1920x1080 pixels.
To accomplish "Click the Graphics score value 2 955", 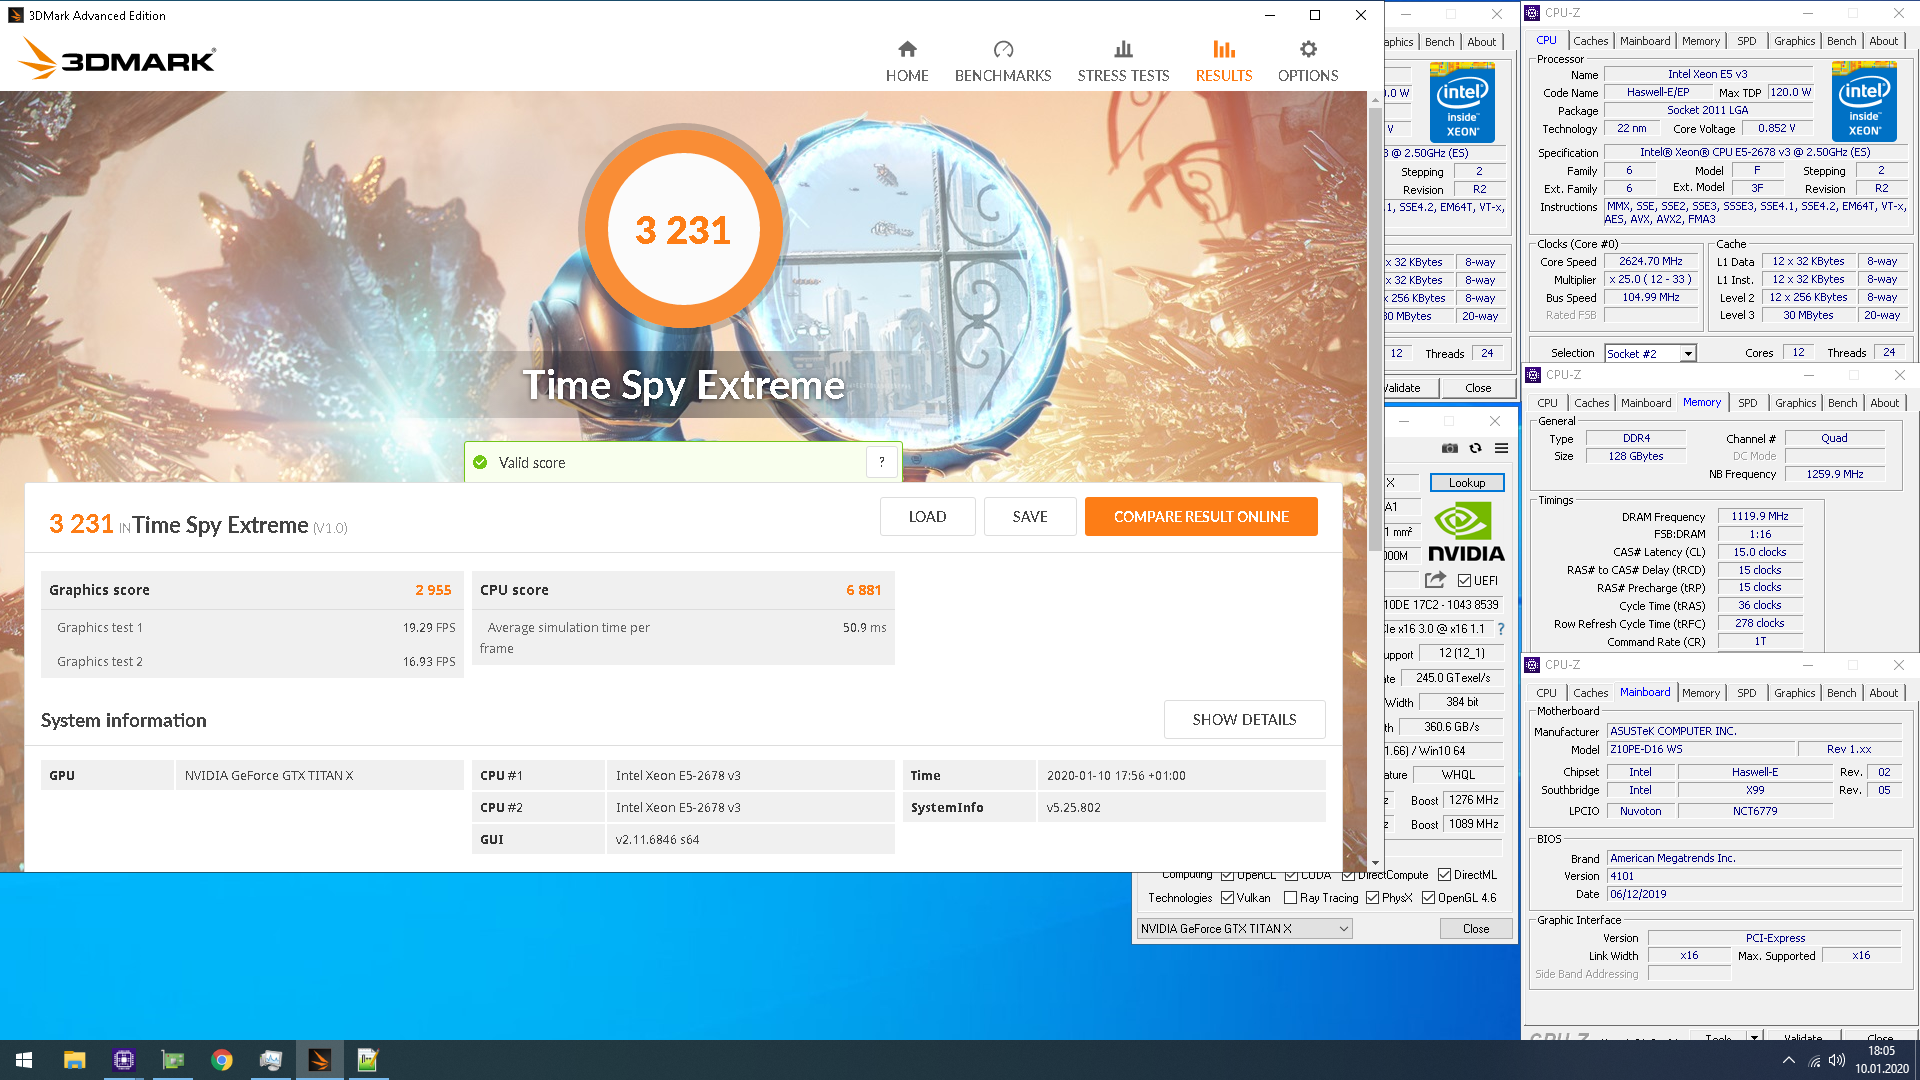I will coord(433,590).
